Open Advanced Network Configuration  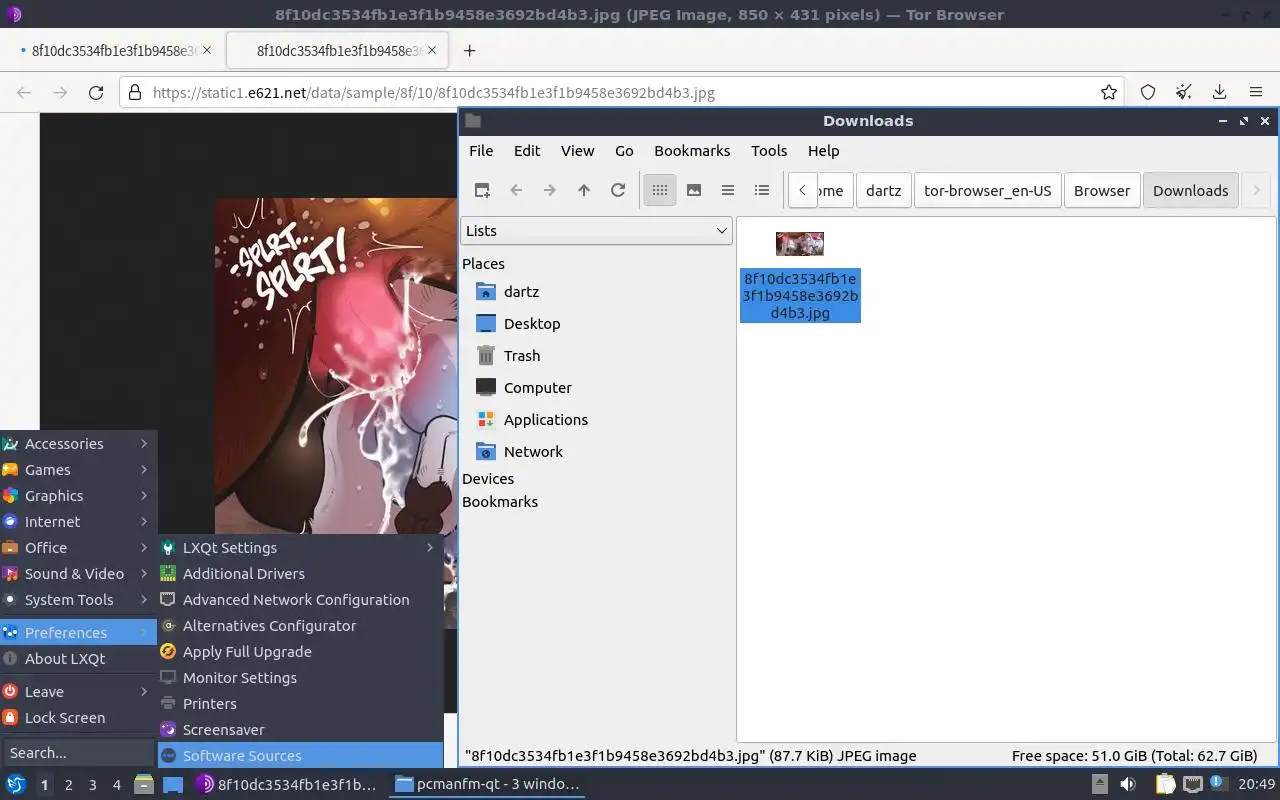point(300,600)
